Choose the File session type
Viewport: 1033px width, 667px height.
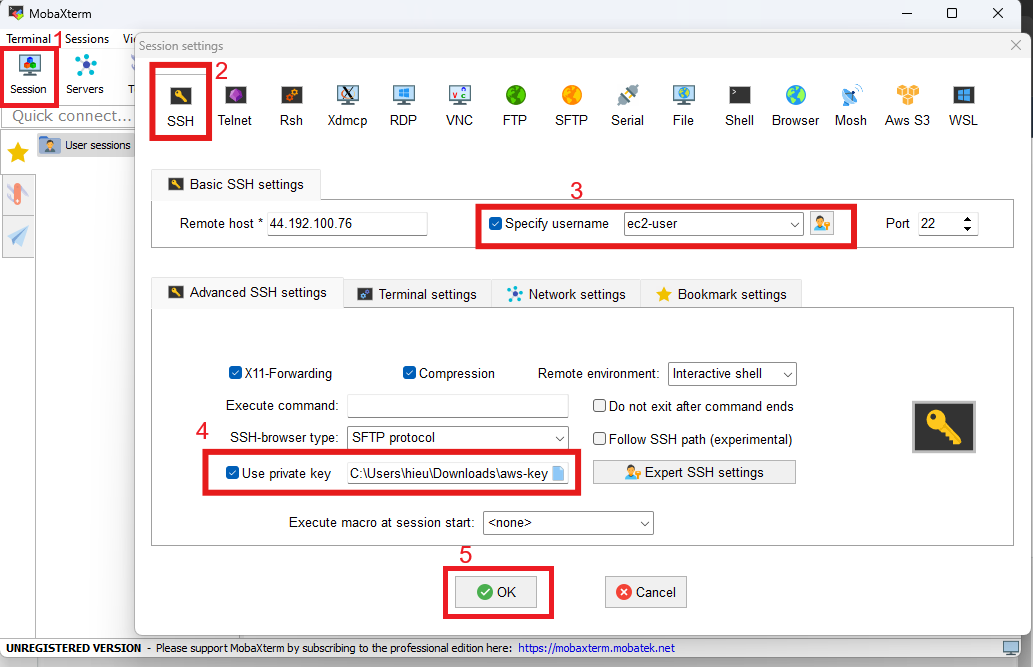click(683, 105)
